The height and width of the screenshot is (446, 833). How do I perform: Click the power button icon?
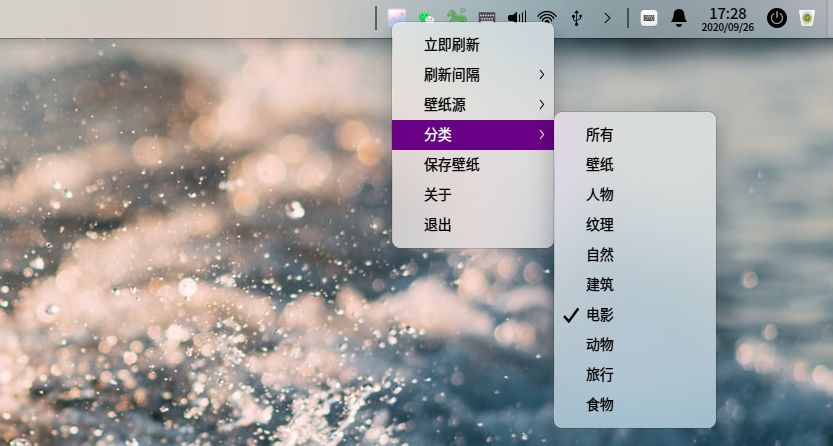776,18
